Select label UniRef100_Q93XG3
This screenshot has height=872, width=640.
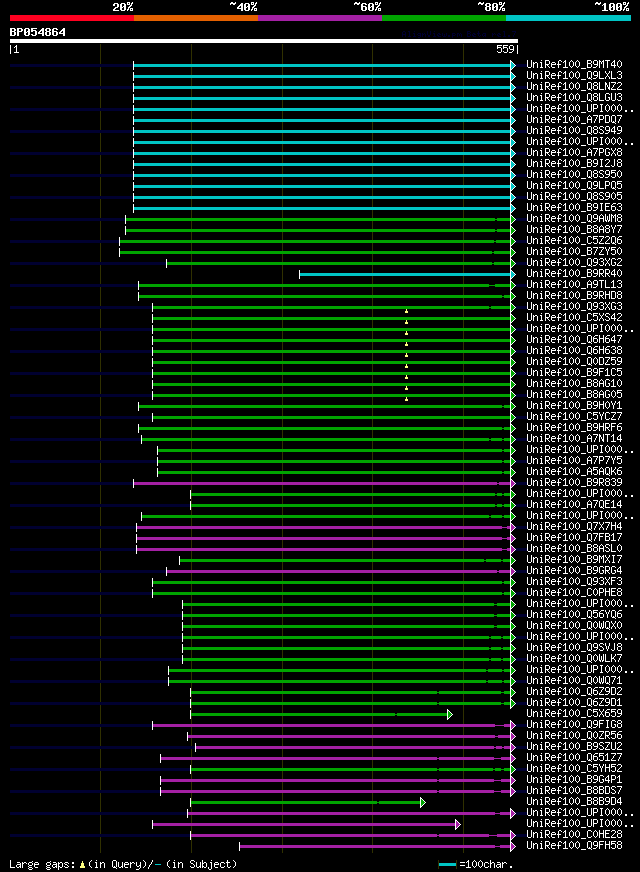point(574,306)
